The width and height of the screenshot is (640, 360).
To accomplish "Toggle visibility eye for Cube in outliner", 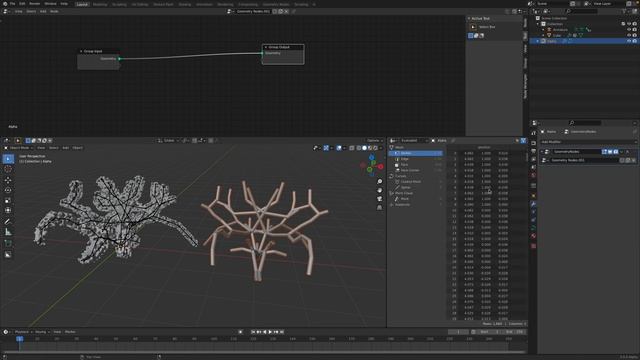I will [x=629, y=36].
